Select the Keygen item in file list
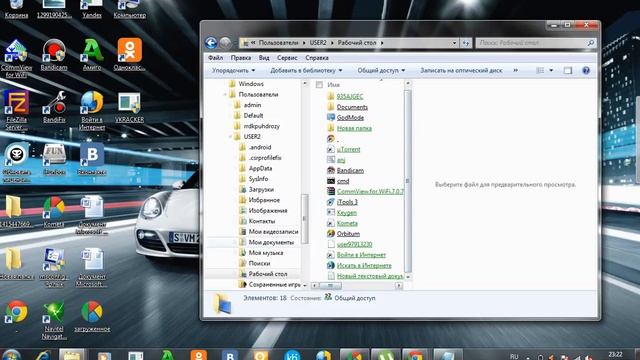 (x=347, y=213)
